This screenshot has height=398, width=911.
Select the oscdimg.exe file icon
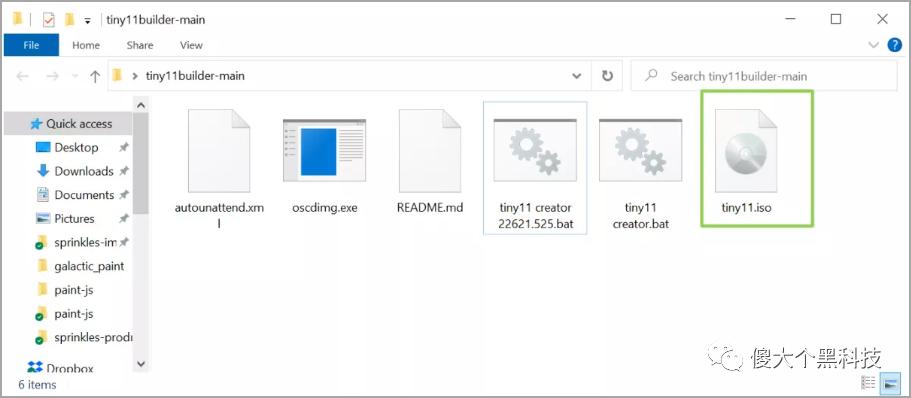coord(324,150)
